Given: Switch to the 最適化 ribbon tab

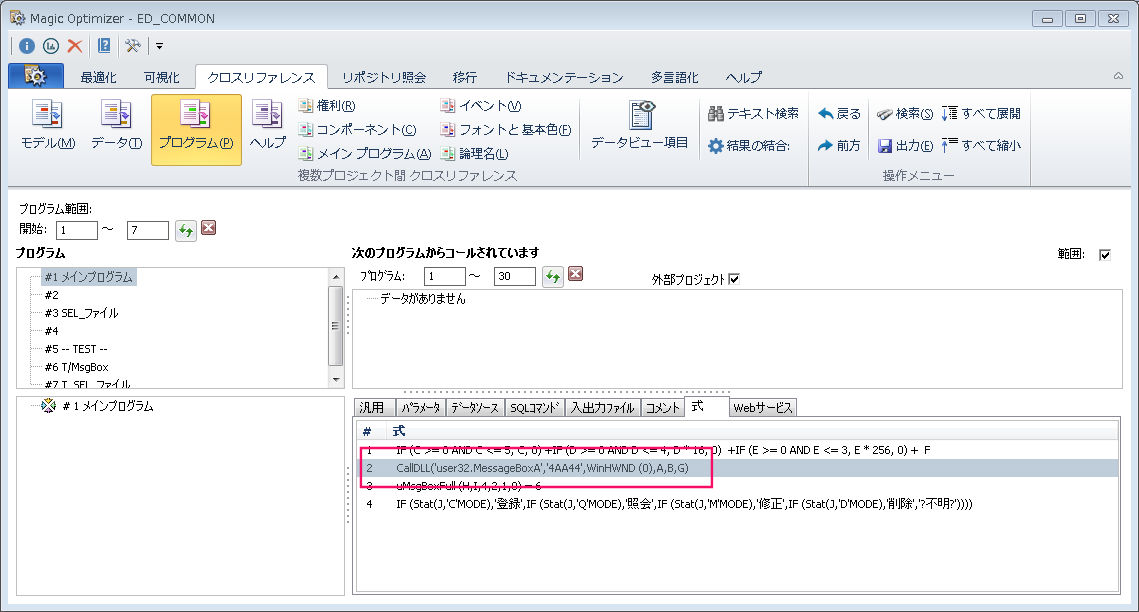Looking at the screenshot, I should (98, 77).
